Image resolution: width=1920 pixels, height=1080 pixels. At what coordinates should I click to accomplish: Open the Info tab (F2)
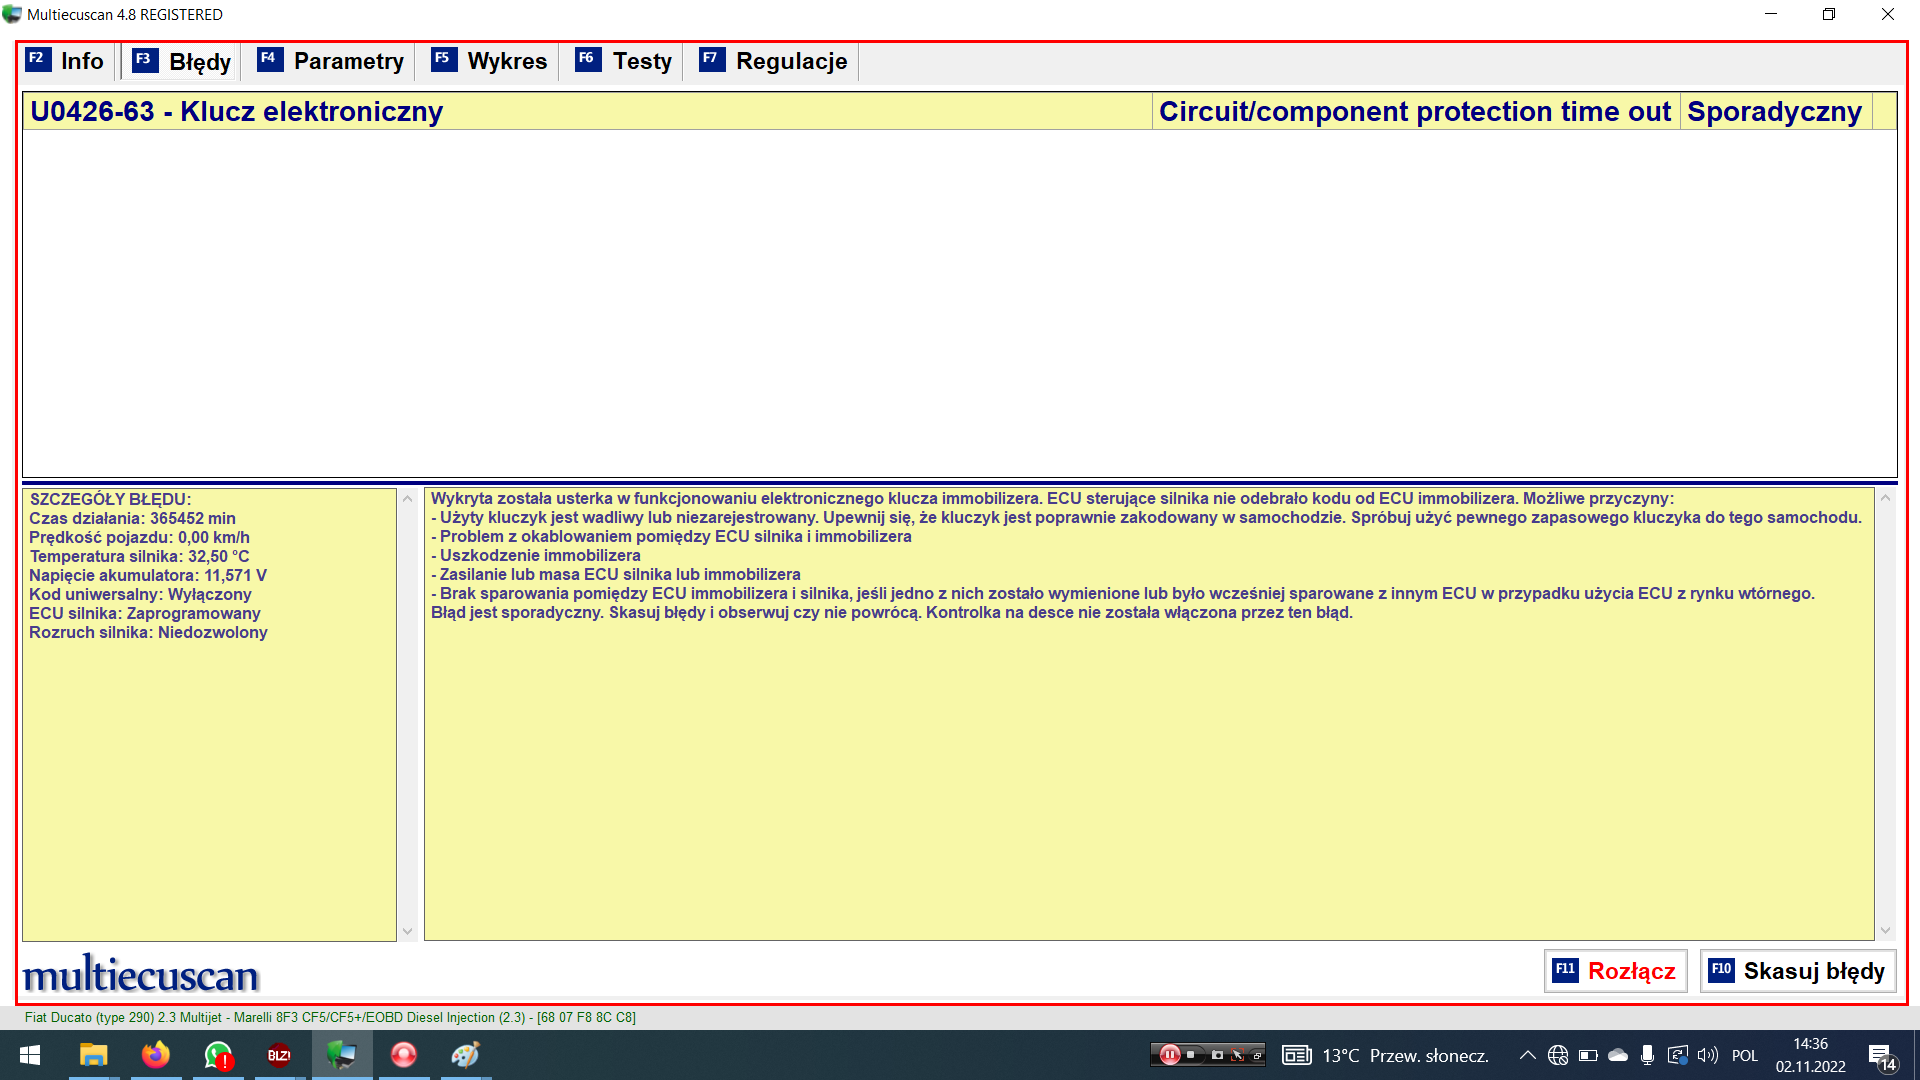(66, 61)
